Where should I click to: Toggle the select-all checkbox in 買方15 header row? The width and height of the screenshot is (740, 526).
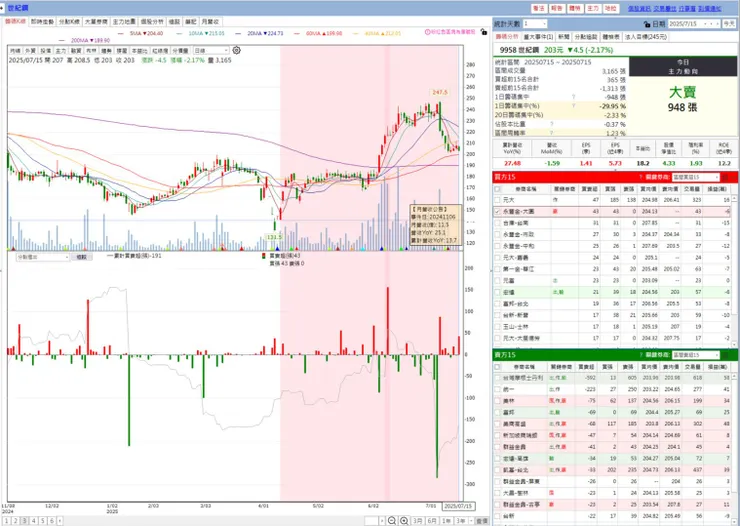[497, 189]
